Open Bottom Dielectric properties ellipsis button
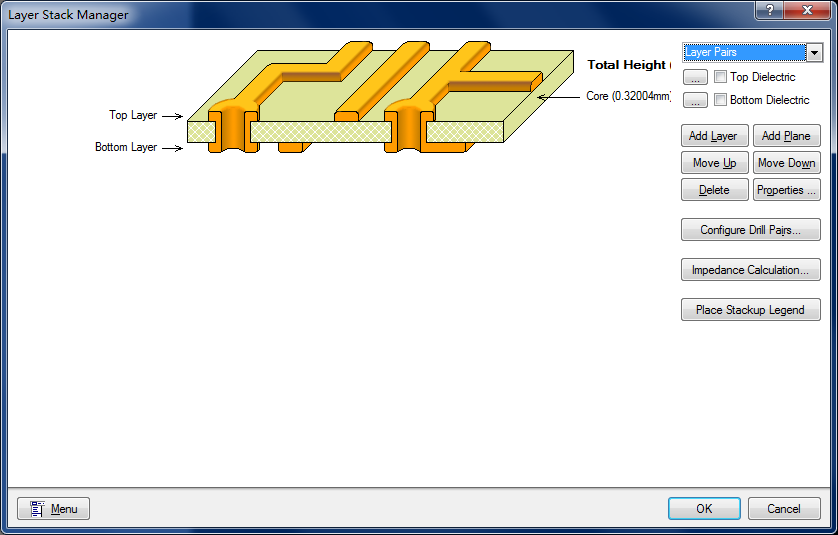Image resolution: width=838 pixels, height=535 pixels. [x=695, y=100]
